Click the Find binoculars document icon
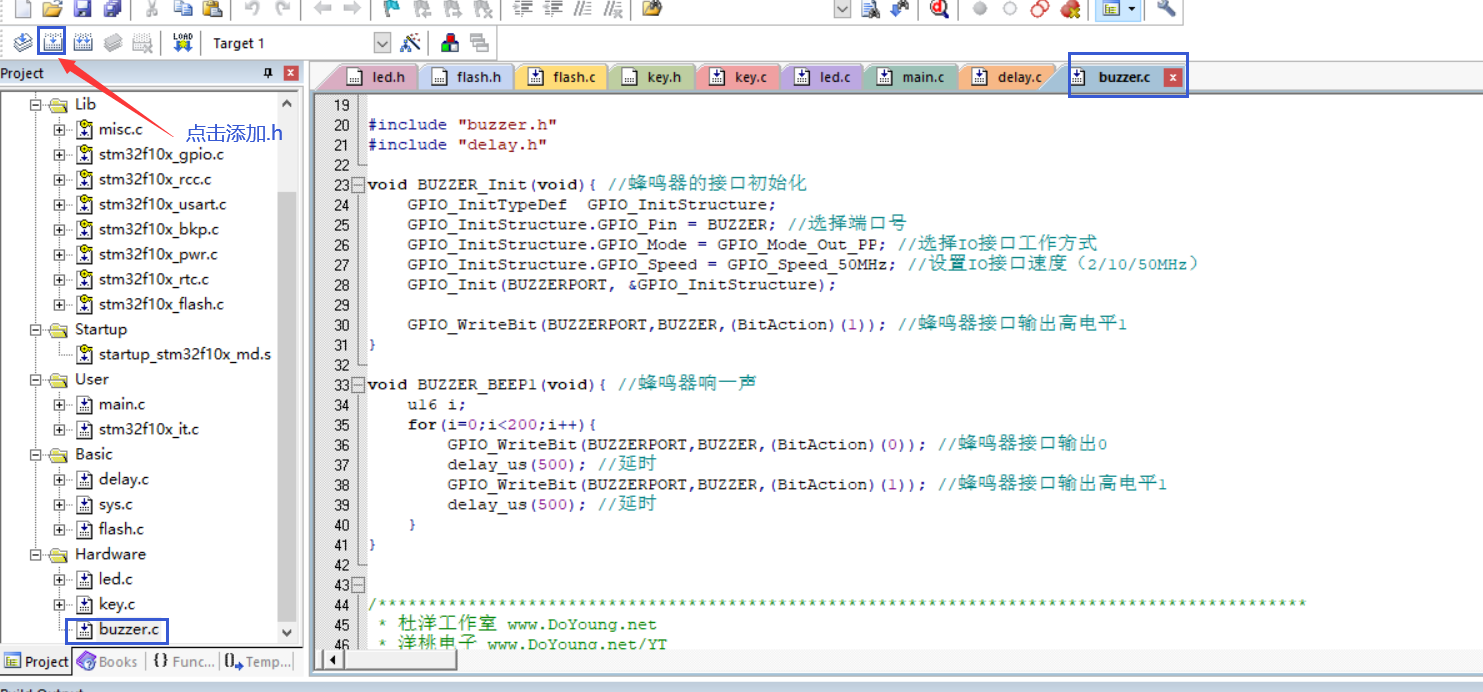The image size is (1483, 692). 870,9
